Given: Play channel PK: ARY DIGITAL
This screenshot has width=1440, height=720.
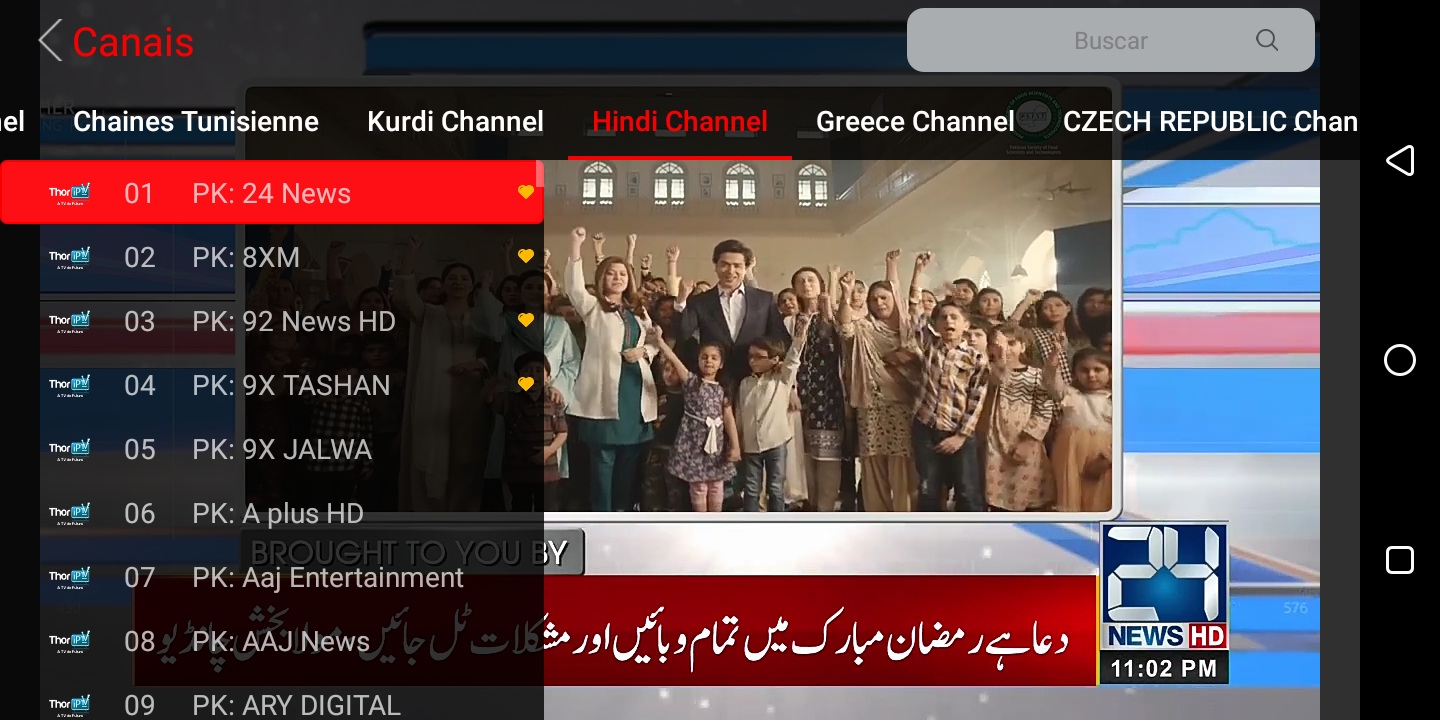Looking at the screenshot, I should point(272,697).
